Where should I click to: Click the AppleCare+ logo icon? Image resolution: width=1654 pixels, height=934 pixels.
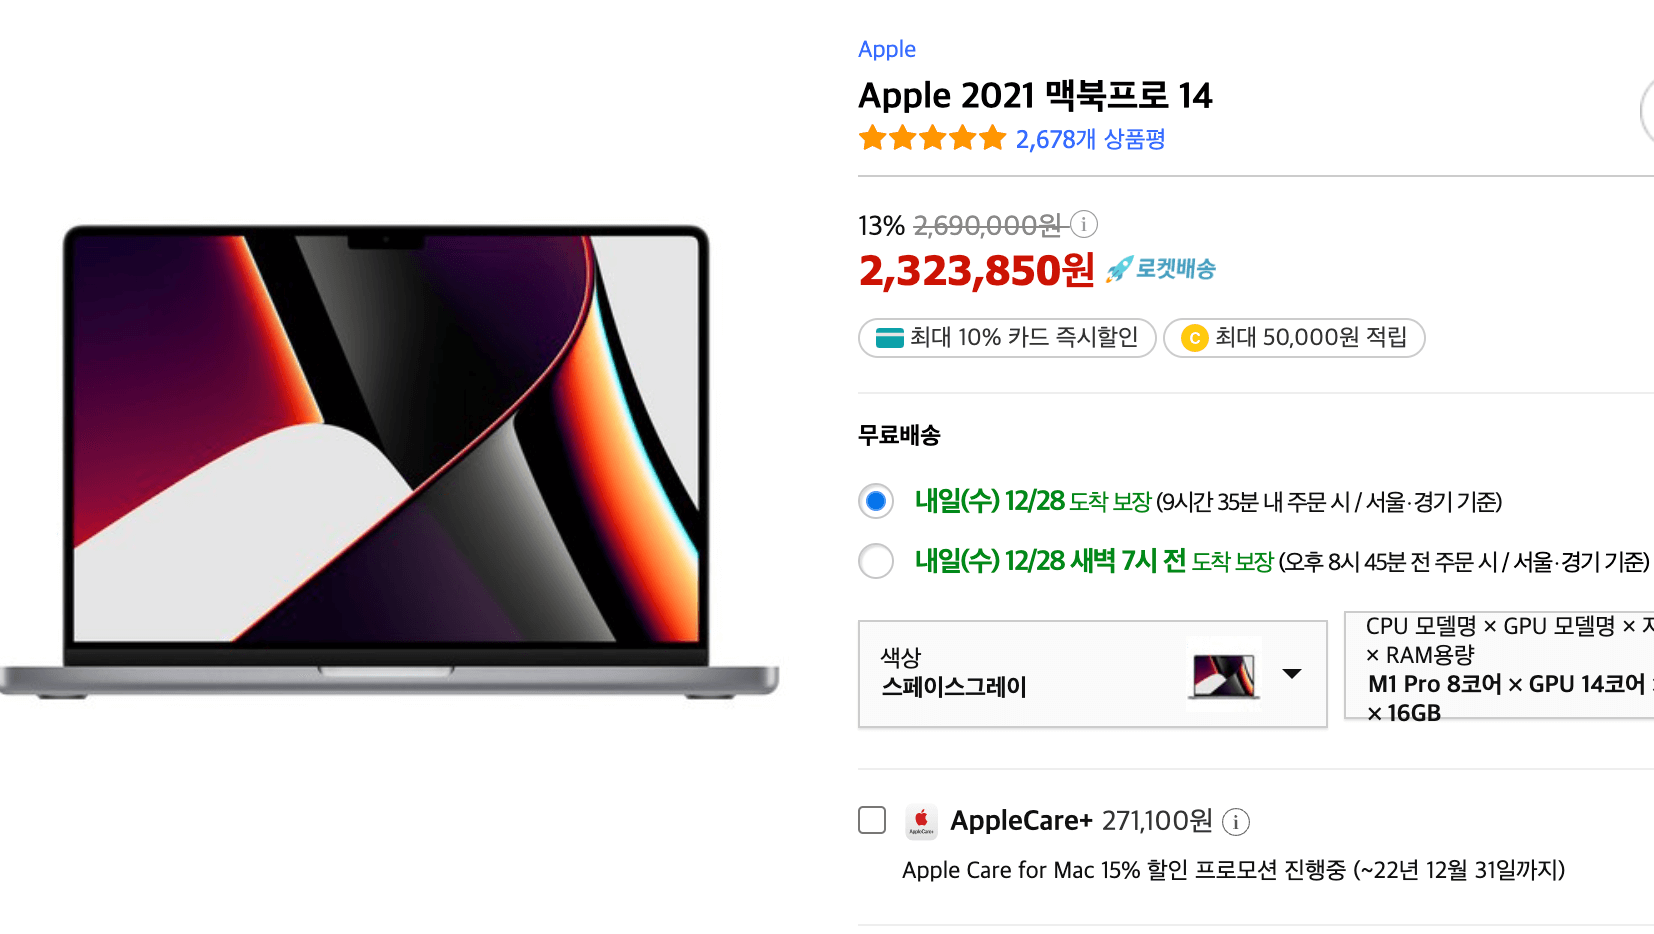click(921, 821)
